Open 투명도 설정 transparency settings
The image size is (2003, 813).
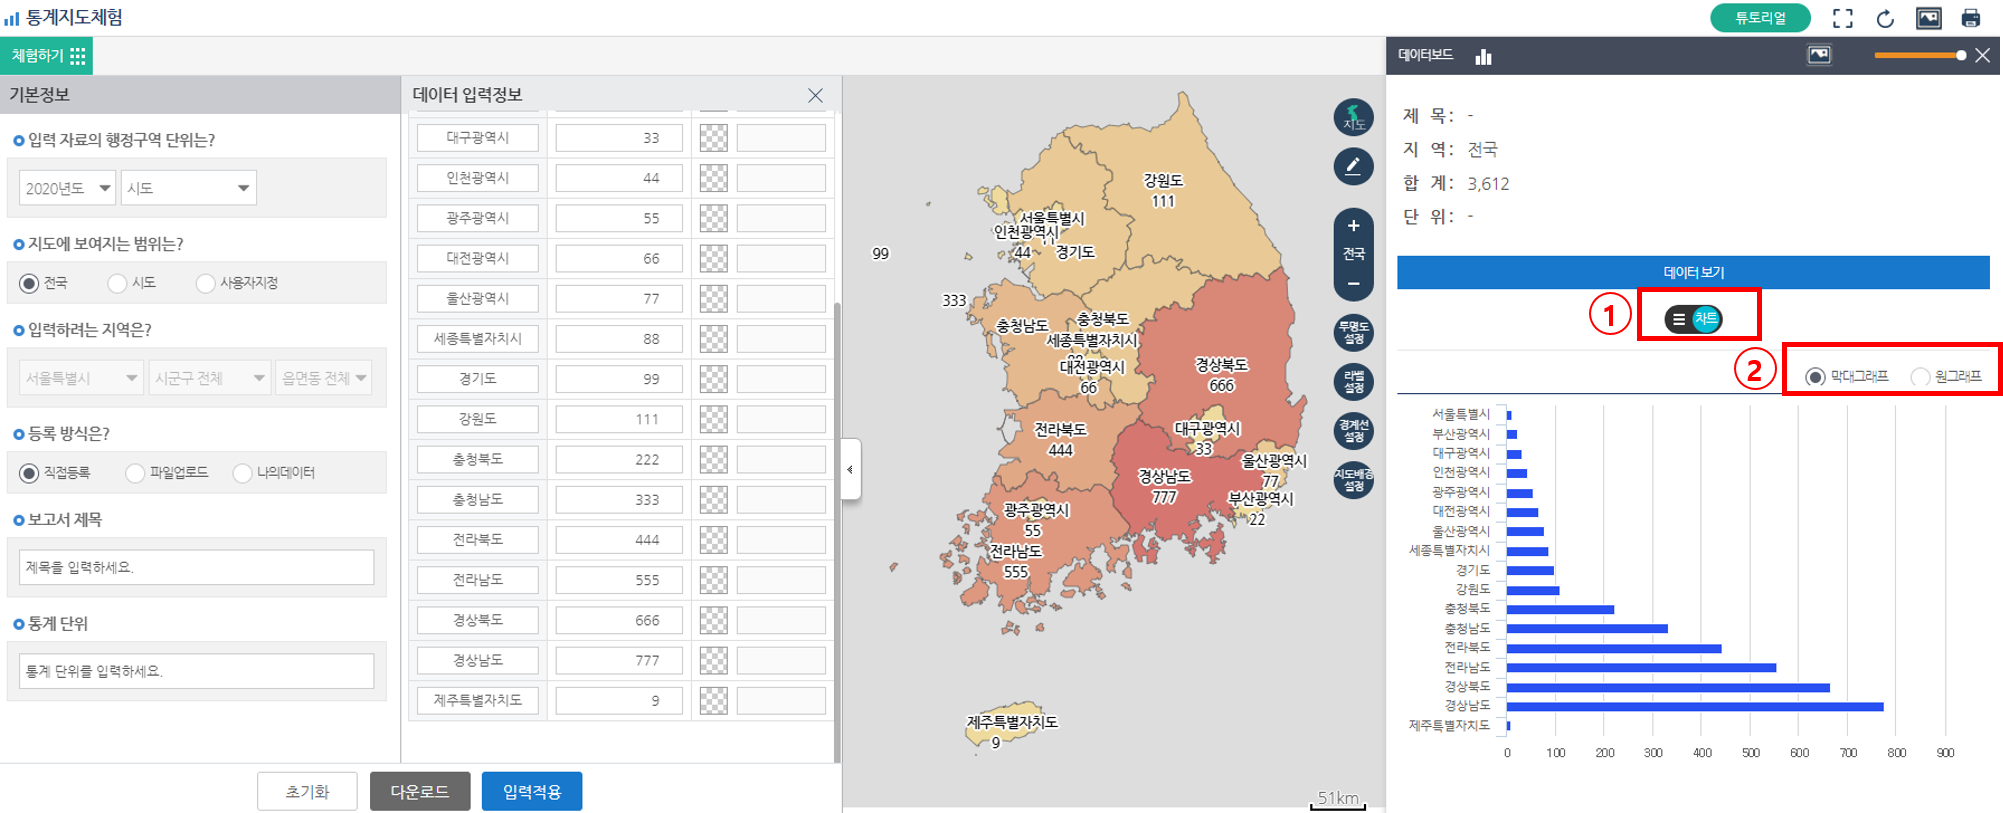1353,333
